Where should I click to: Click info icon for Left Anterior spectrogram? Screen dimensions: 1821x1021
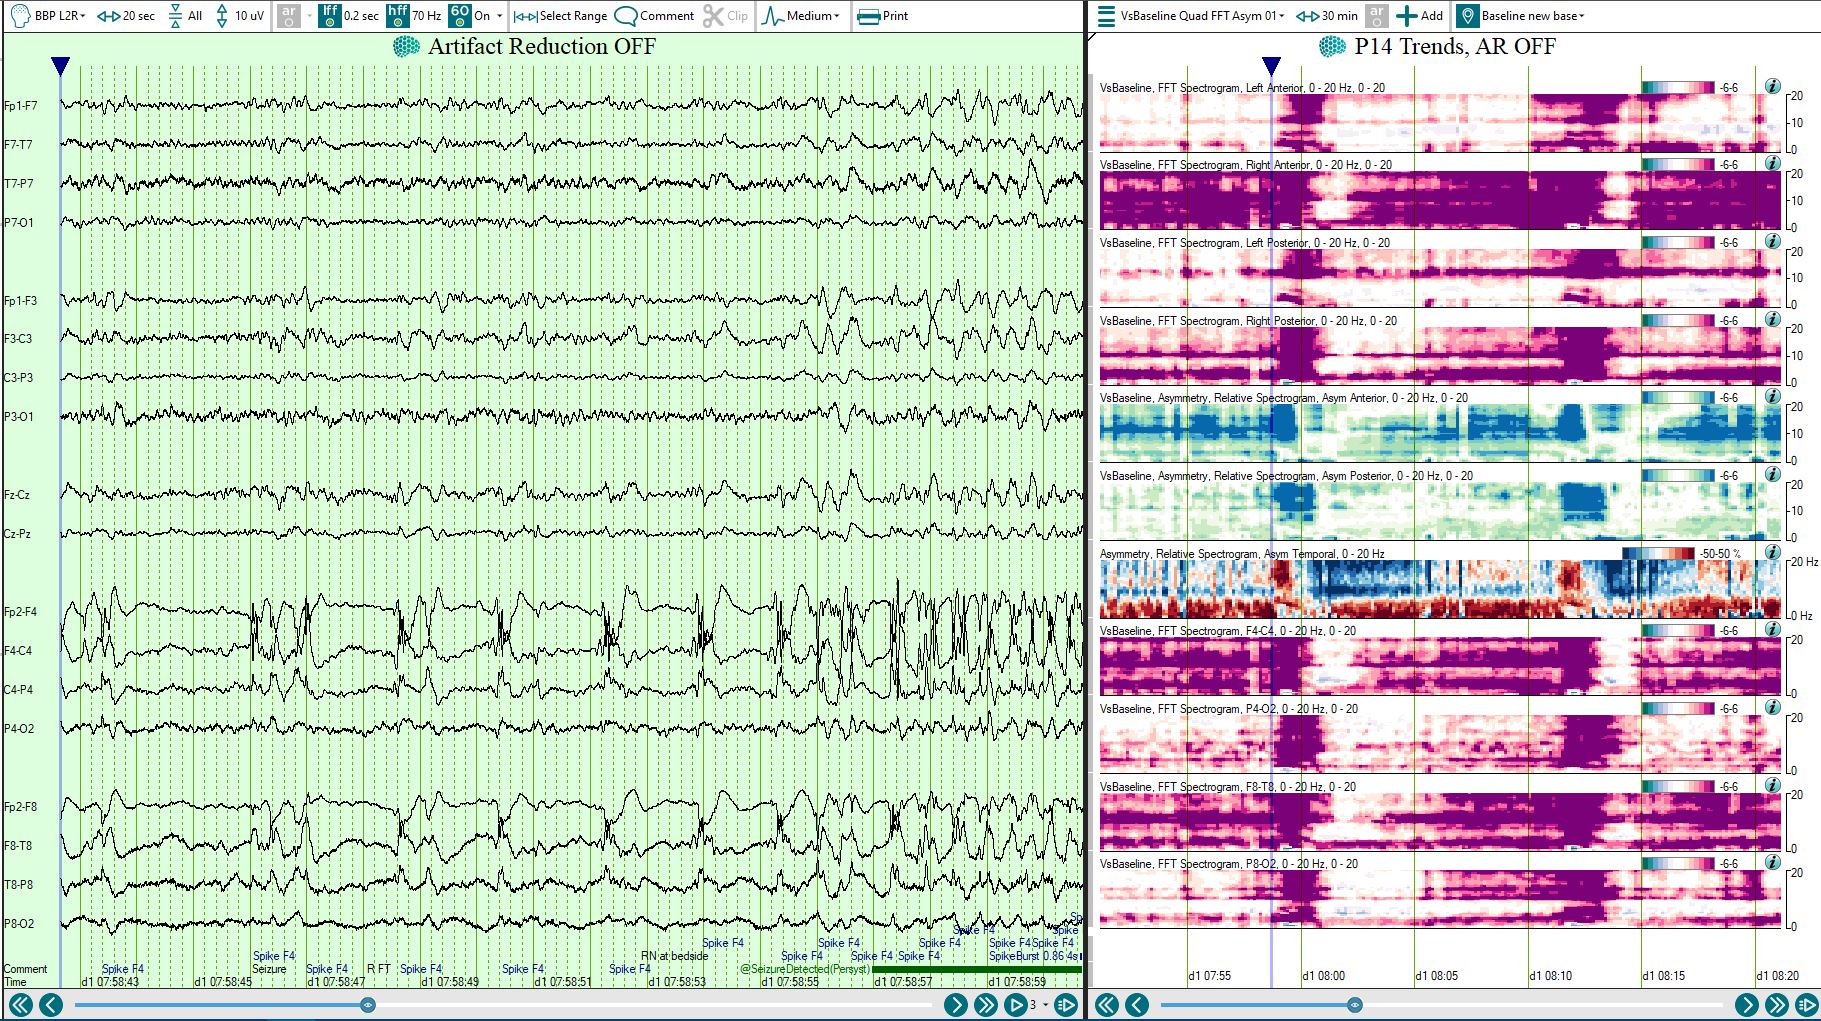click(1772, 87)
